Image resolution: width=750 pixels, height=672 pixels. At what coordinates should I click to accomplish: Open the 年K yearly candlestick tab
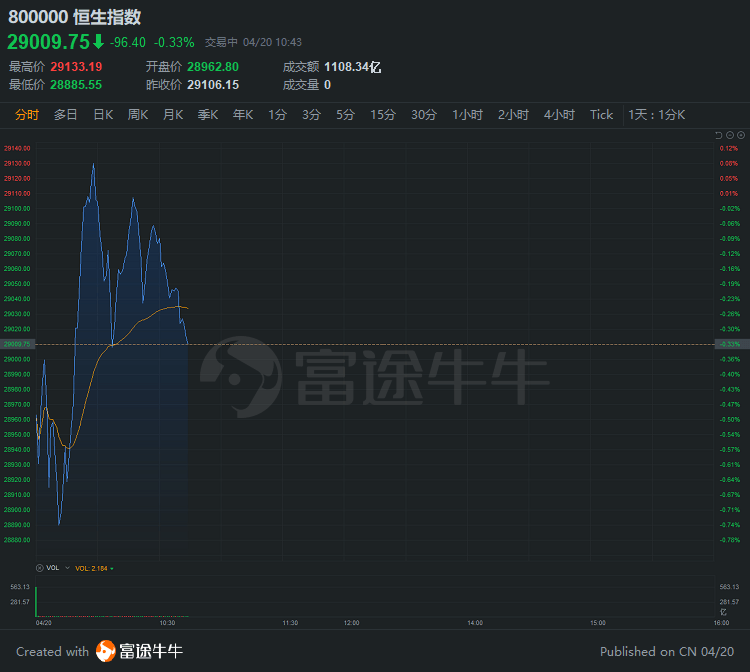243,115
